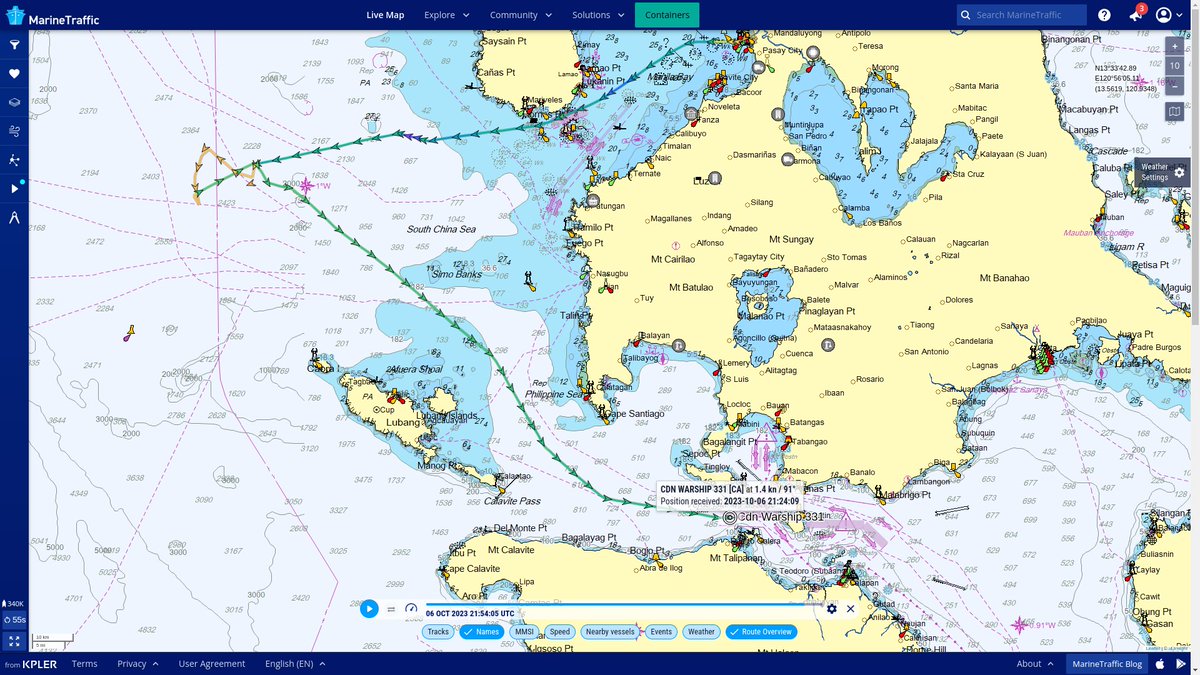
Task: Open the Android app icon
Action: pos(1180,663)
